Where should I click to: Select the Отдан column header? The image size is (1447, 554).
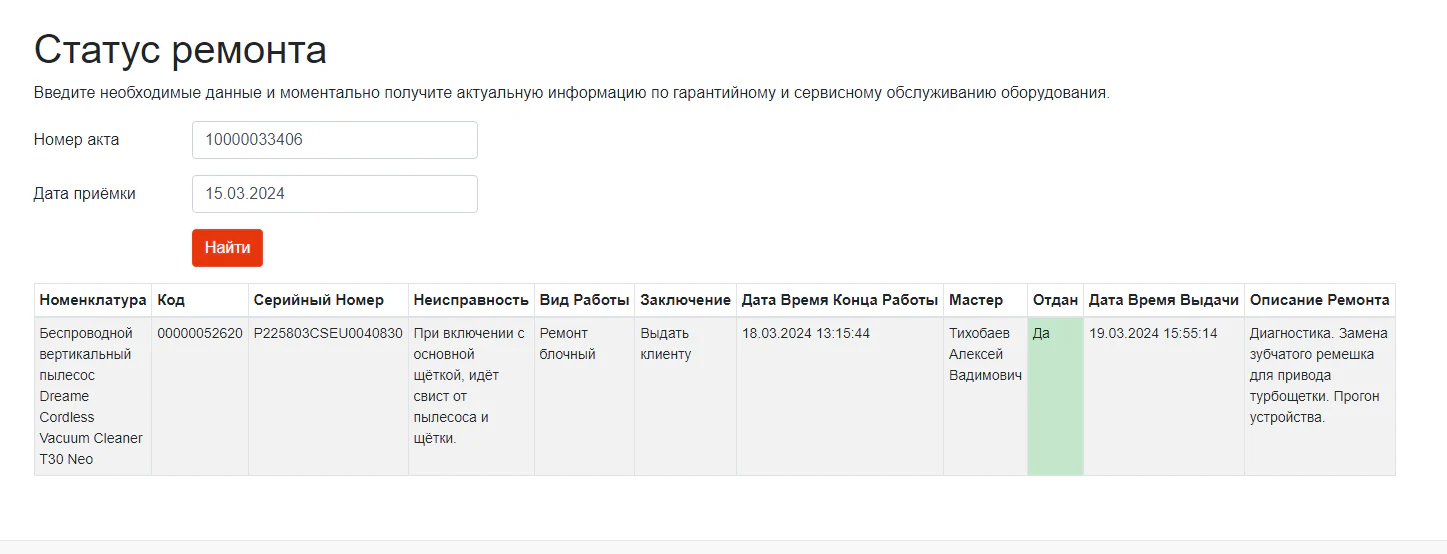[x=1056, y=300]
